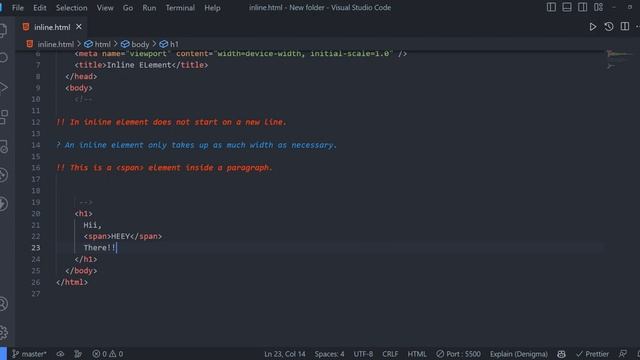The height and width of the screenshot is (360, 640).
Task: Click the feedback icon in status bar
Action: point(622,354)
